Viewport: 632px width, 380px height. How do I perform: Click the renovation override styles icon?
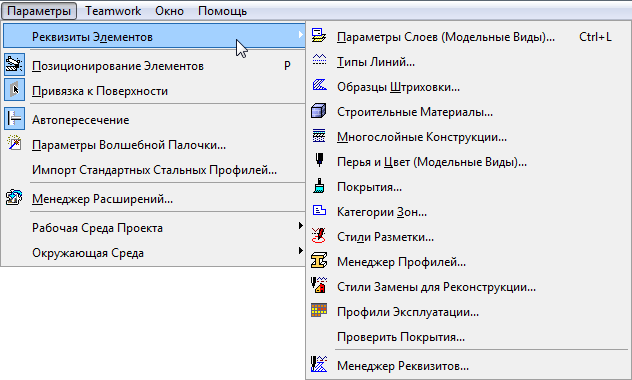coord(319,284)
